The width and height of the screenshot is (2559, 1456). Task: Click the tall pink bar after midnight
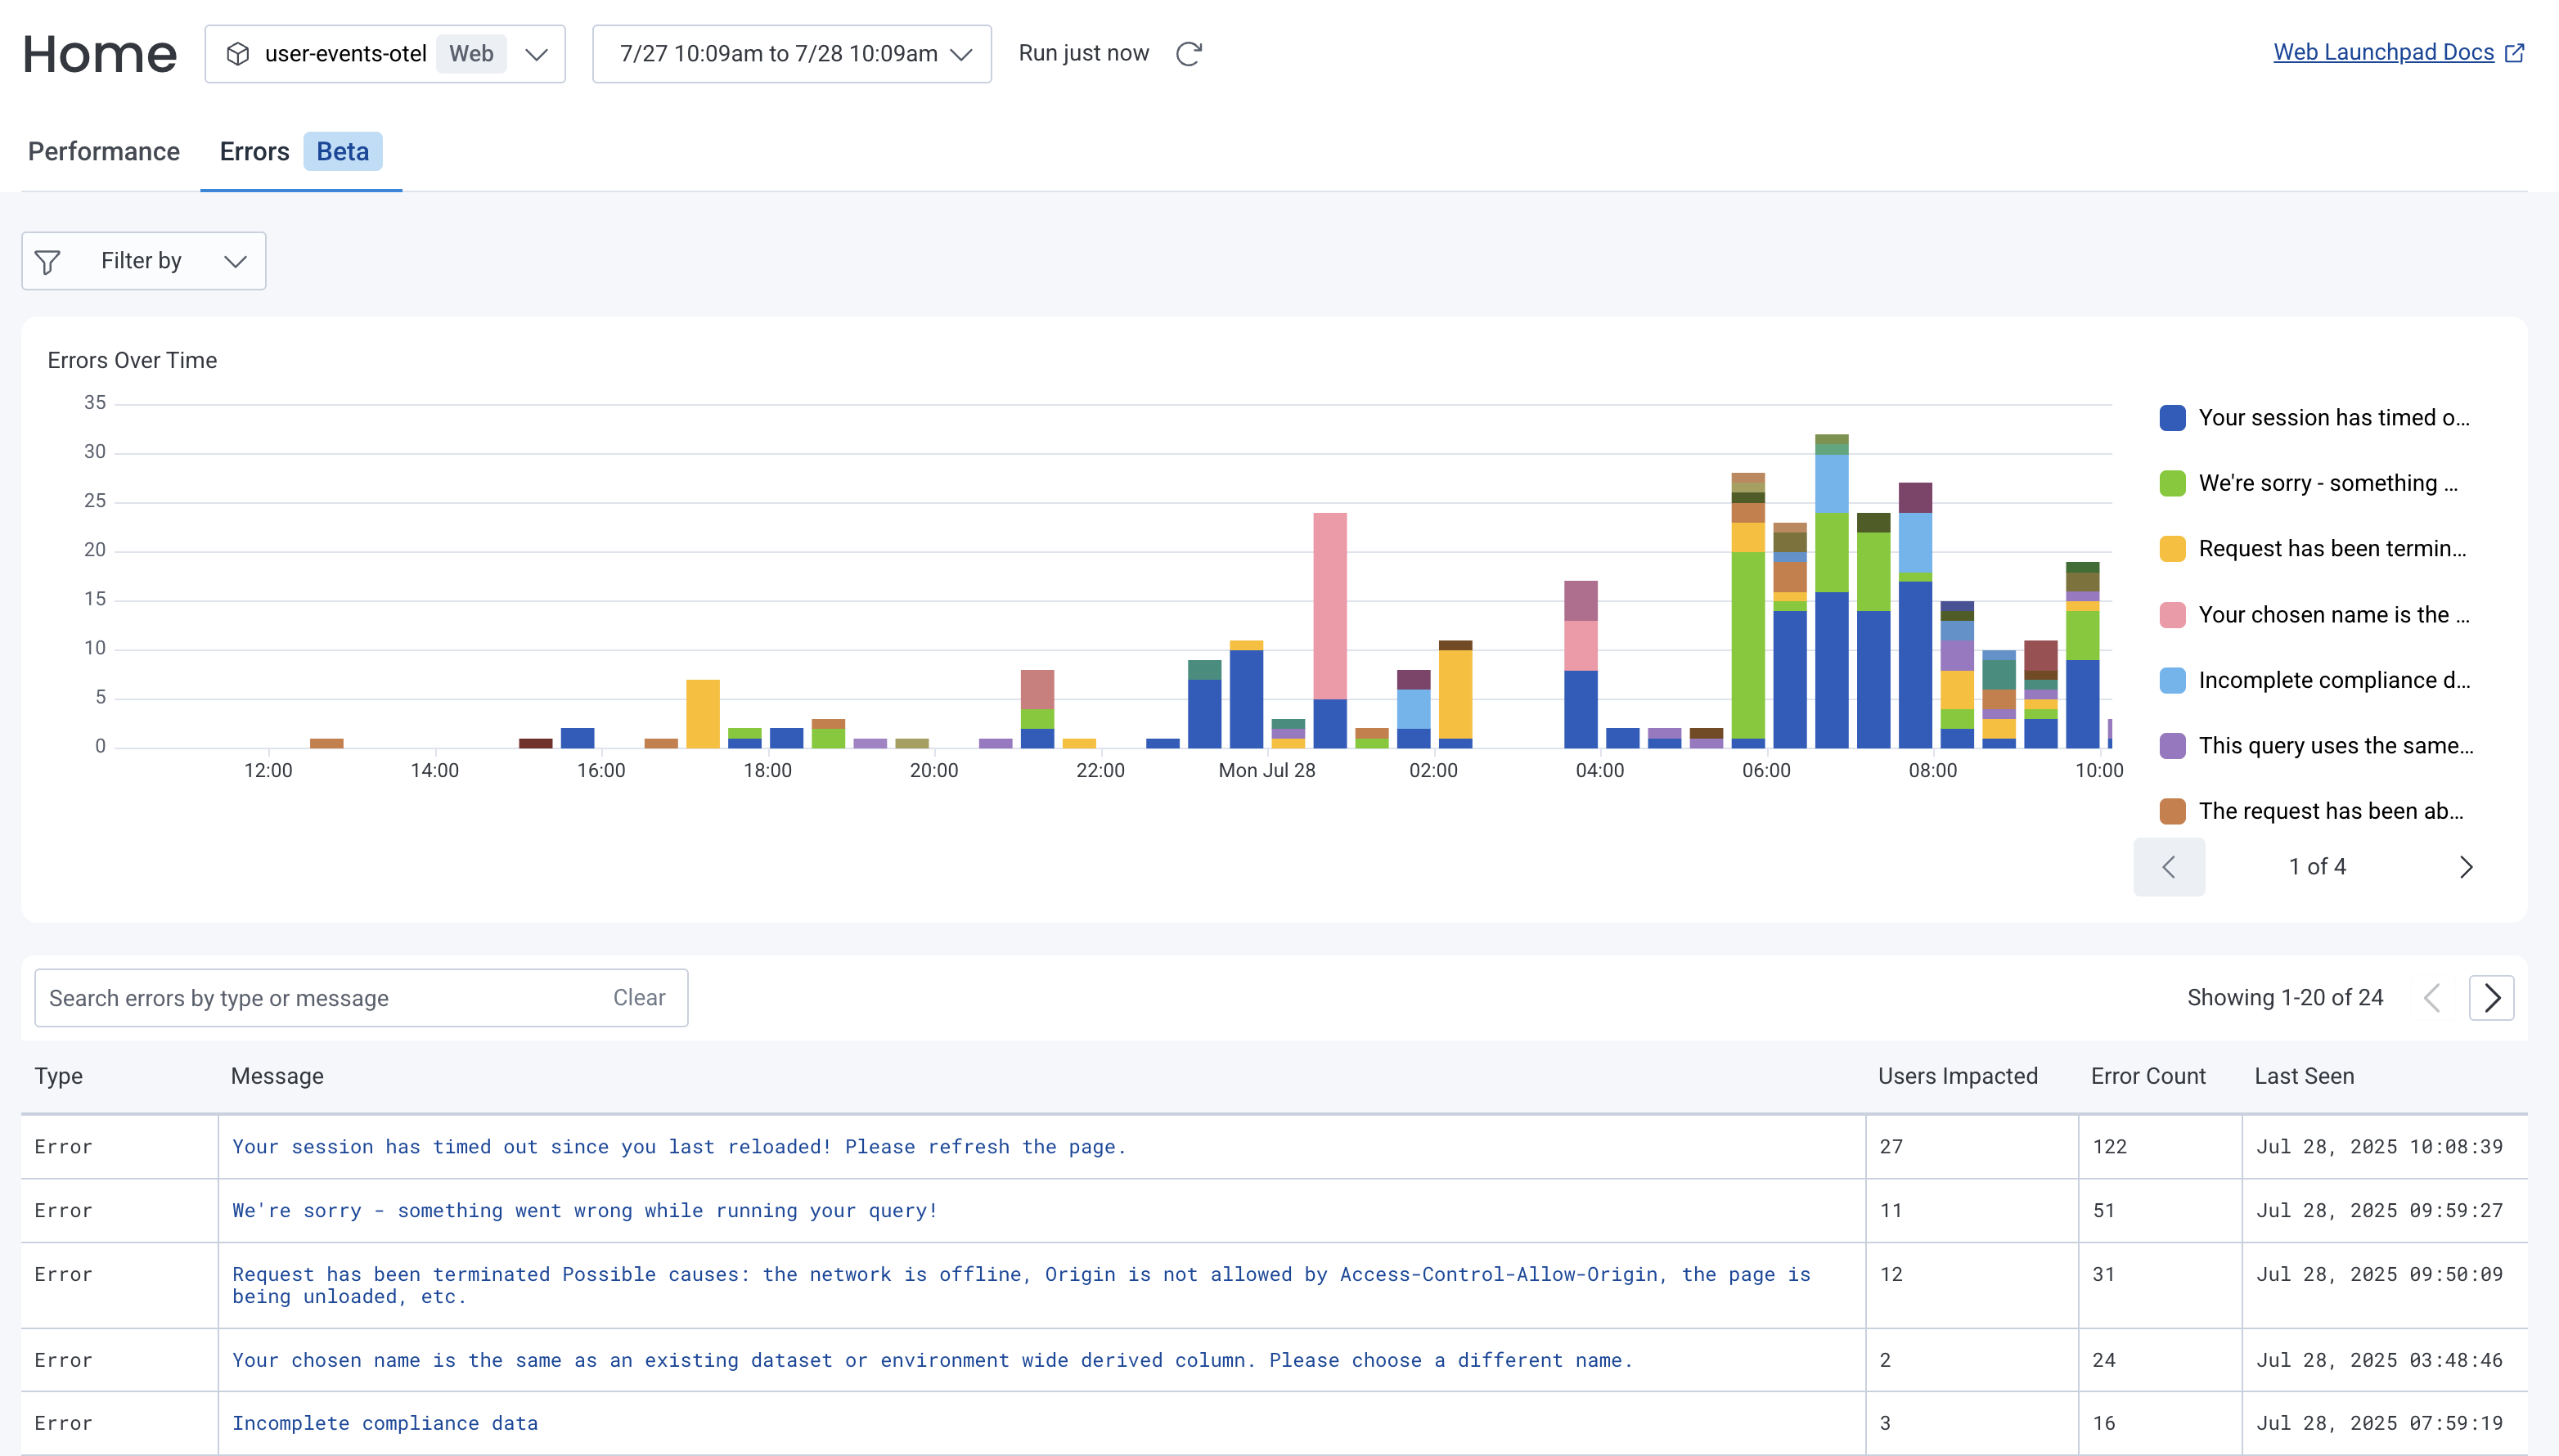(1329, 606)
